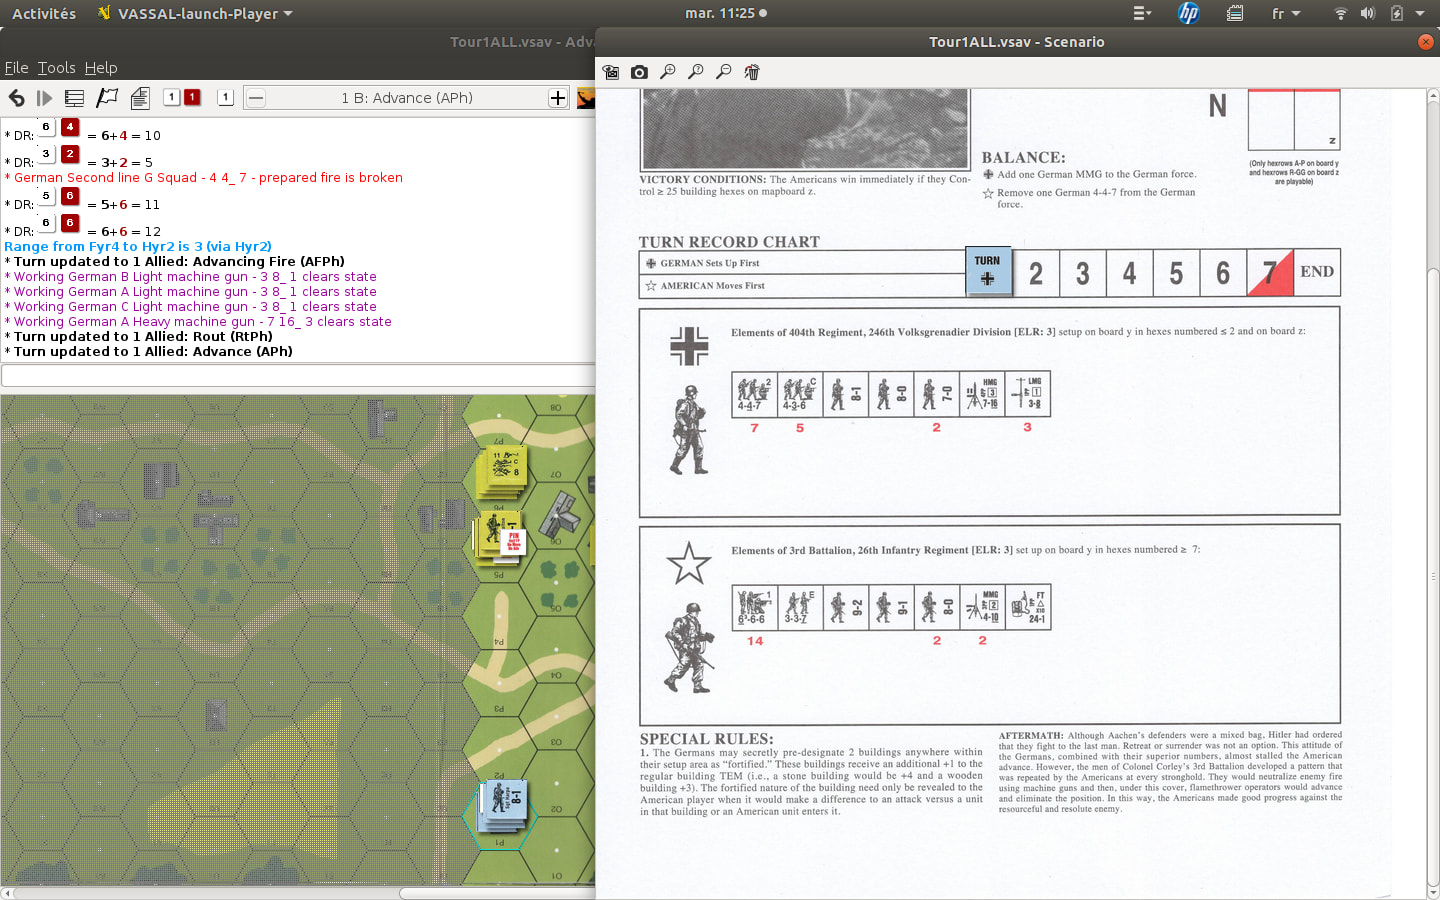Select the blue American counter stack
Viewport: 1440px width, 900px height.
[502, 806]
